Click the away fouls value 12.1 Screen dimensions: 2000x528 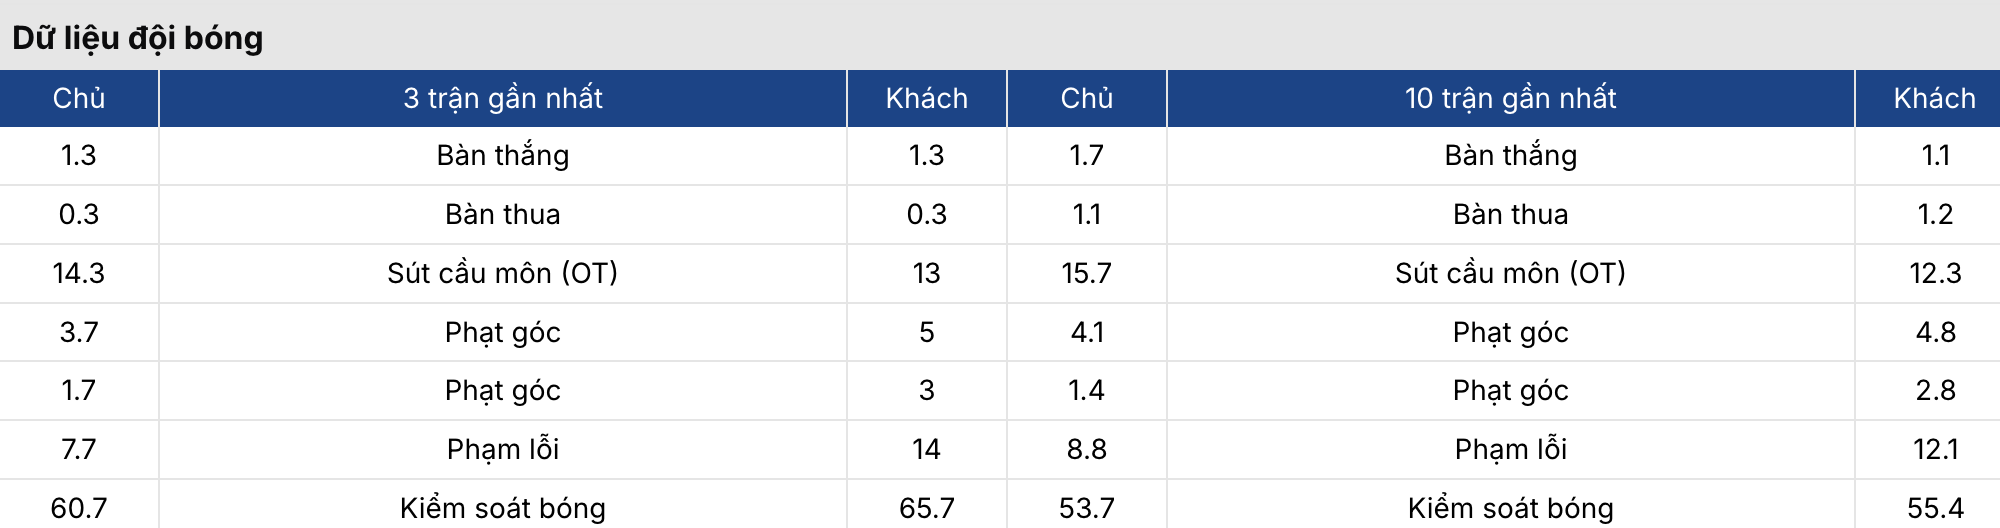pyautogui.click(x=1934, y=449)
